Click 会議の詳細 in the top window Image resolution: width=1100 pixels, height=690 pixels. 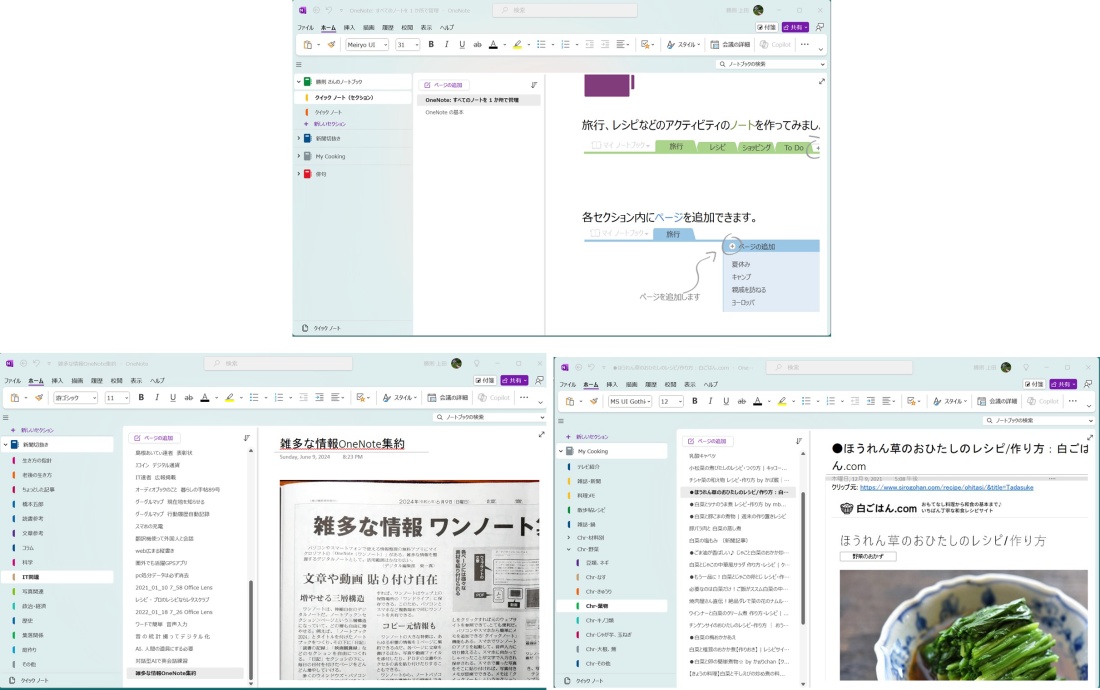point(730,45)
